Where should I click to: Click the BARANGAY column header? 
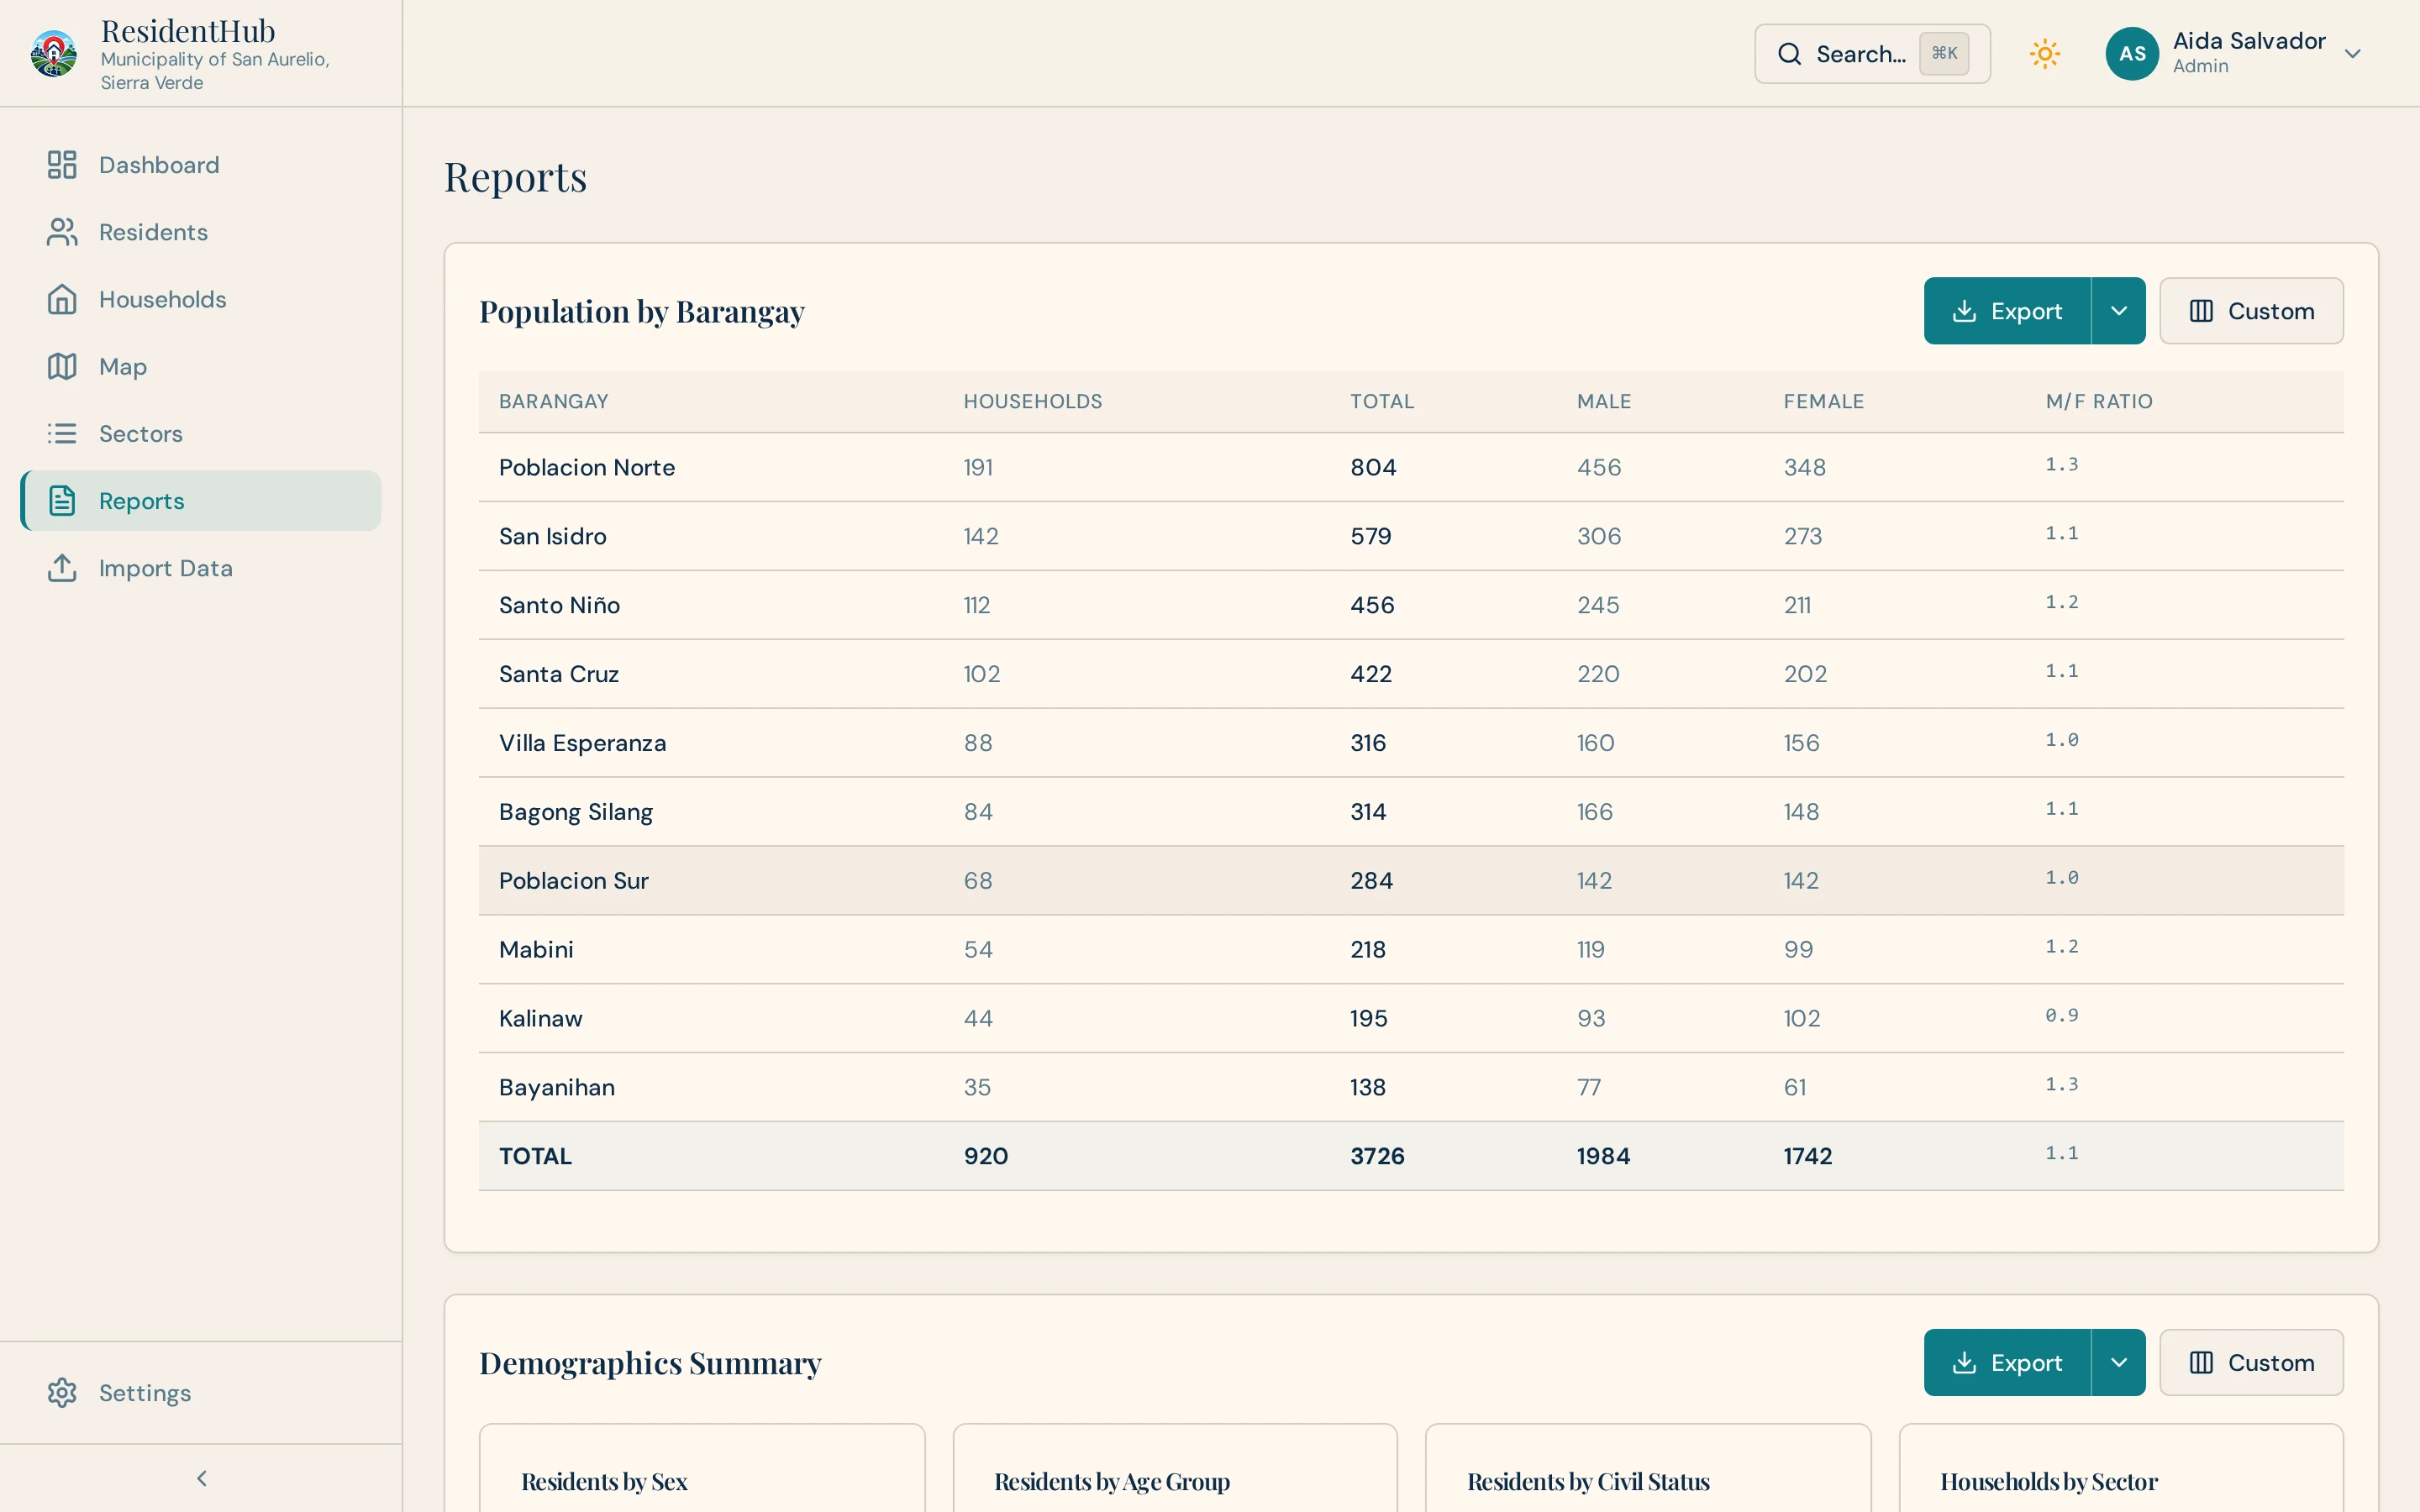[x=553, y=401]
